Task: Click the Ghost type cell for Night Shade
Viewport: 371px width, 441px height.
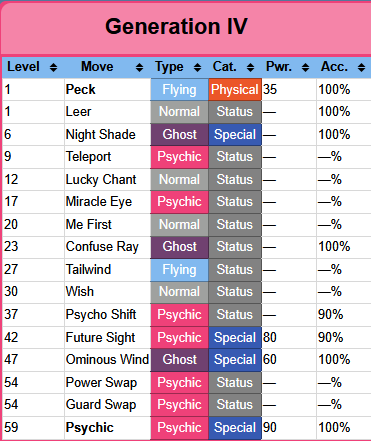Action: [179, 135]
